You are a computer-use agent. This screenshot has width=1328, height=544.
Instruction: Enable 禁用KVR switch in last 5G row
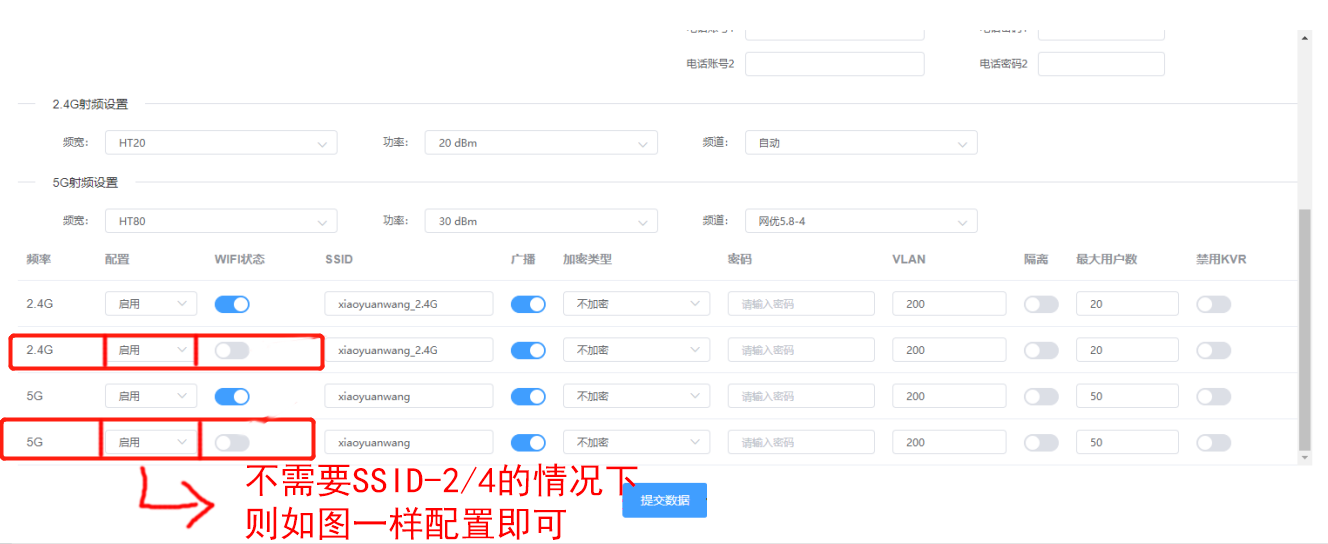[1213, 442]
